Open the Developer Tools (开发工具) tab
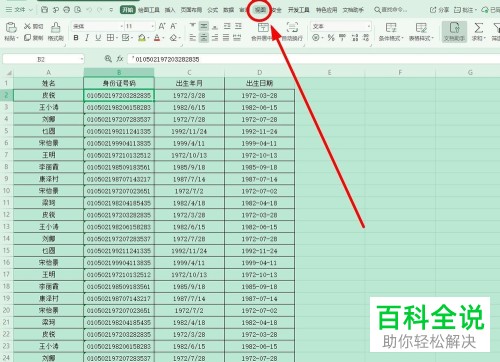500x362 pixels. tap(299, 10)
